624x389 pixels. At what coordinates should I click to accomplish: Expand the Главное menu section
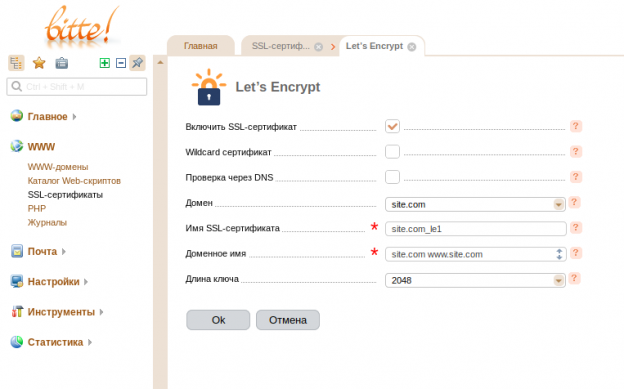pos(74,117)
